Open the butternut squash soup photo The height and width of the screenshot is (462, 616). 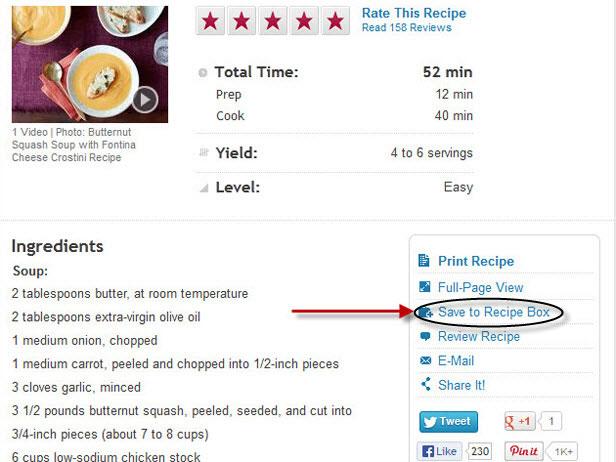90,64
